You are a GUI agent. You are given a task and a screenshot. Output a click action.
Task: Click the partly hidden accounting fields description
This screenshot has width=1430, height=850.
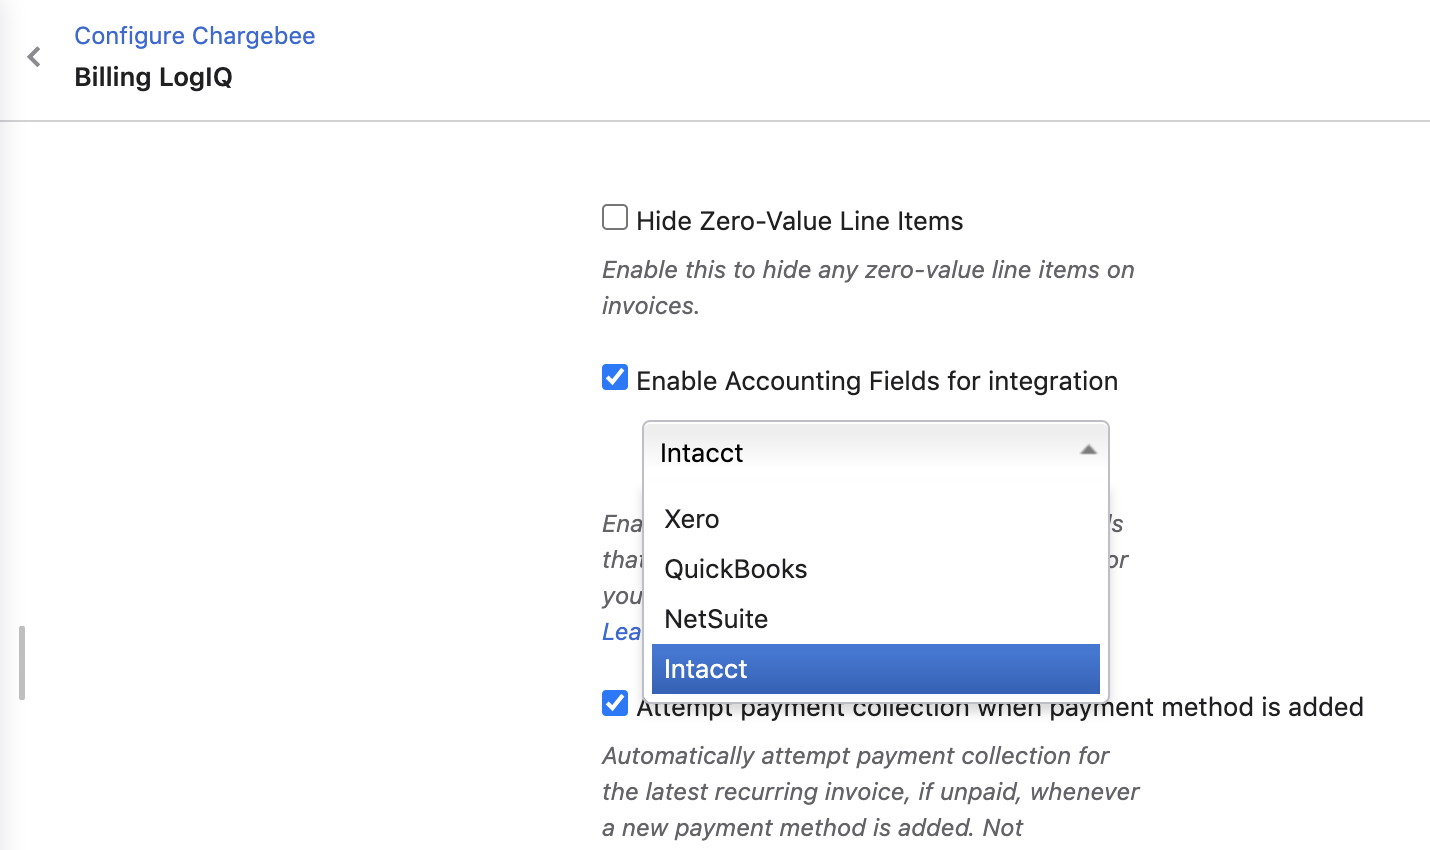click(621, 560)
